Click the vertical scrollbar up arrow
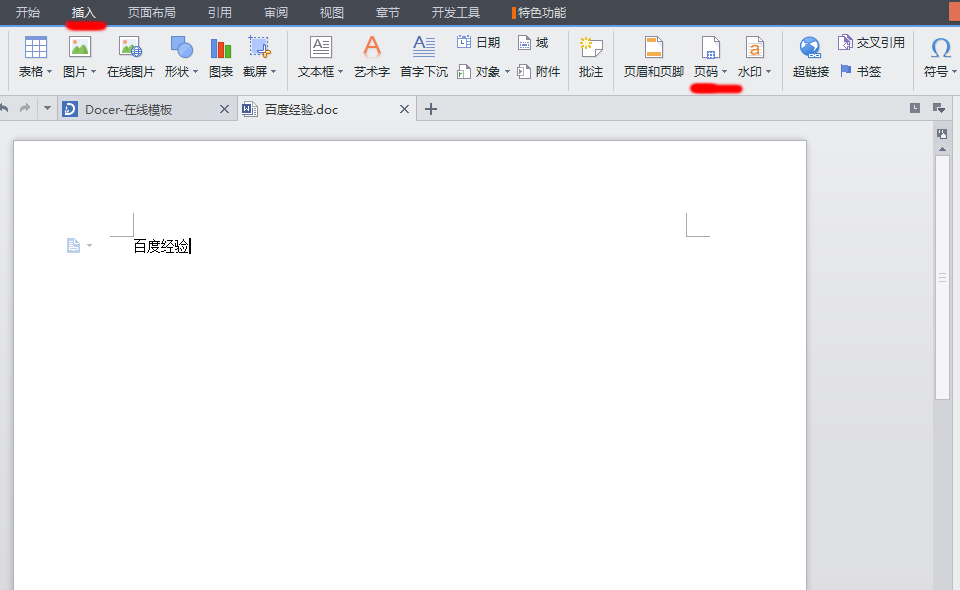Screen dimensions: 960x590 [x=942, y=149]
